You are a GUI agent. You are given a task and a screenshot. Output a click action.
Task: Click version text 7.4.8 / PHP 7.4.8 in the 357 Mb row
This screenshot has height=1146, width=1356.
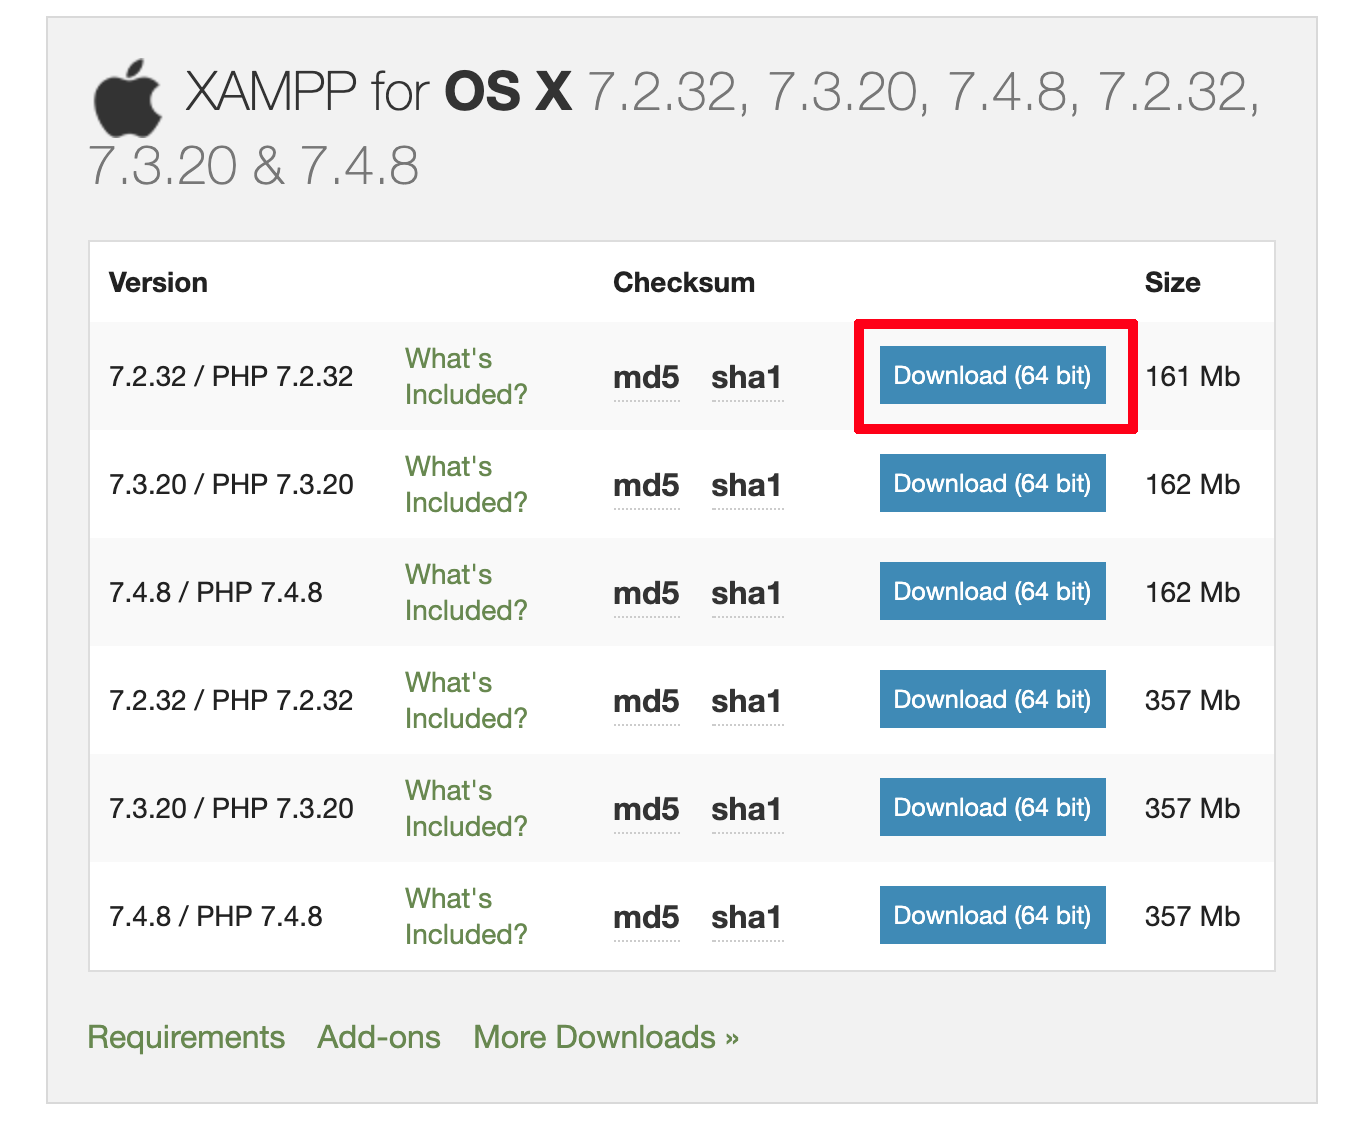point(216,916)
